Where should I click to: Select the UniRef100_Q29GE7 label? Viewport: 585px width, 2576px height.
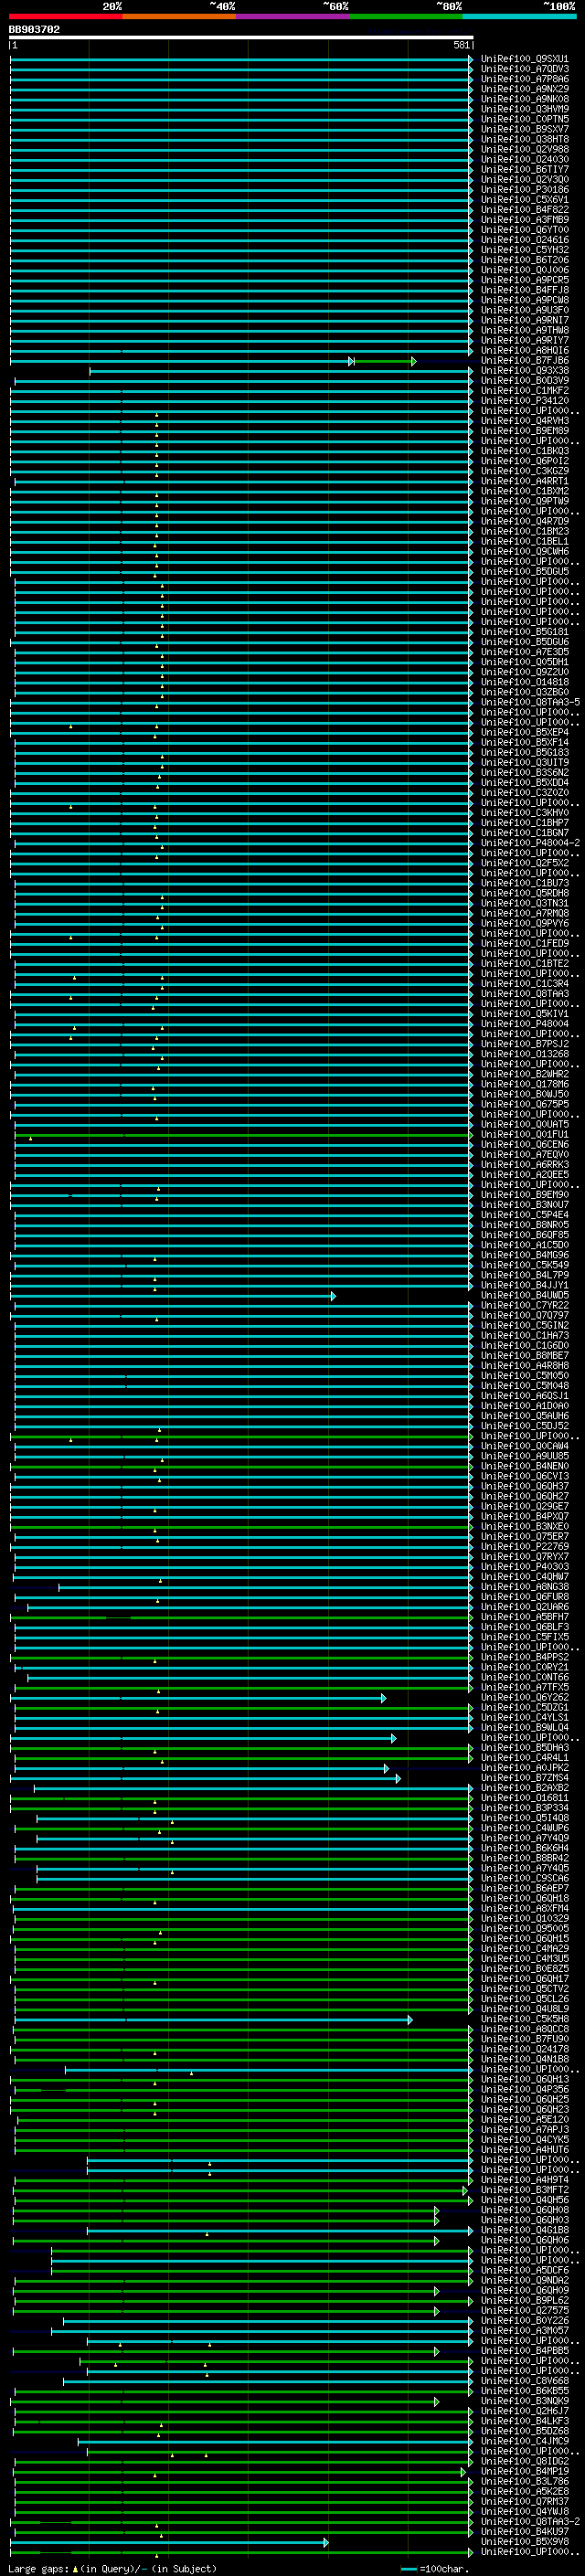pyautogui.click(x=525, y=1506)
